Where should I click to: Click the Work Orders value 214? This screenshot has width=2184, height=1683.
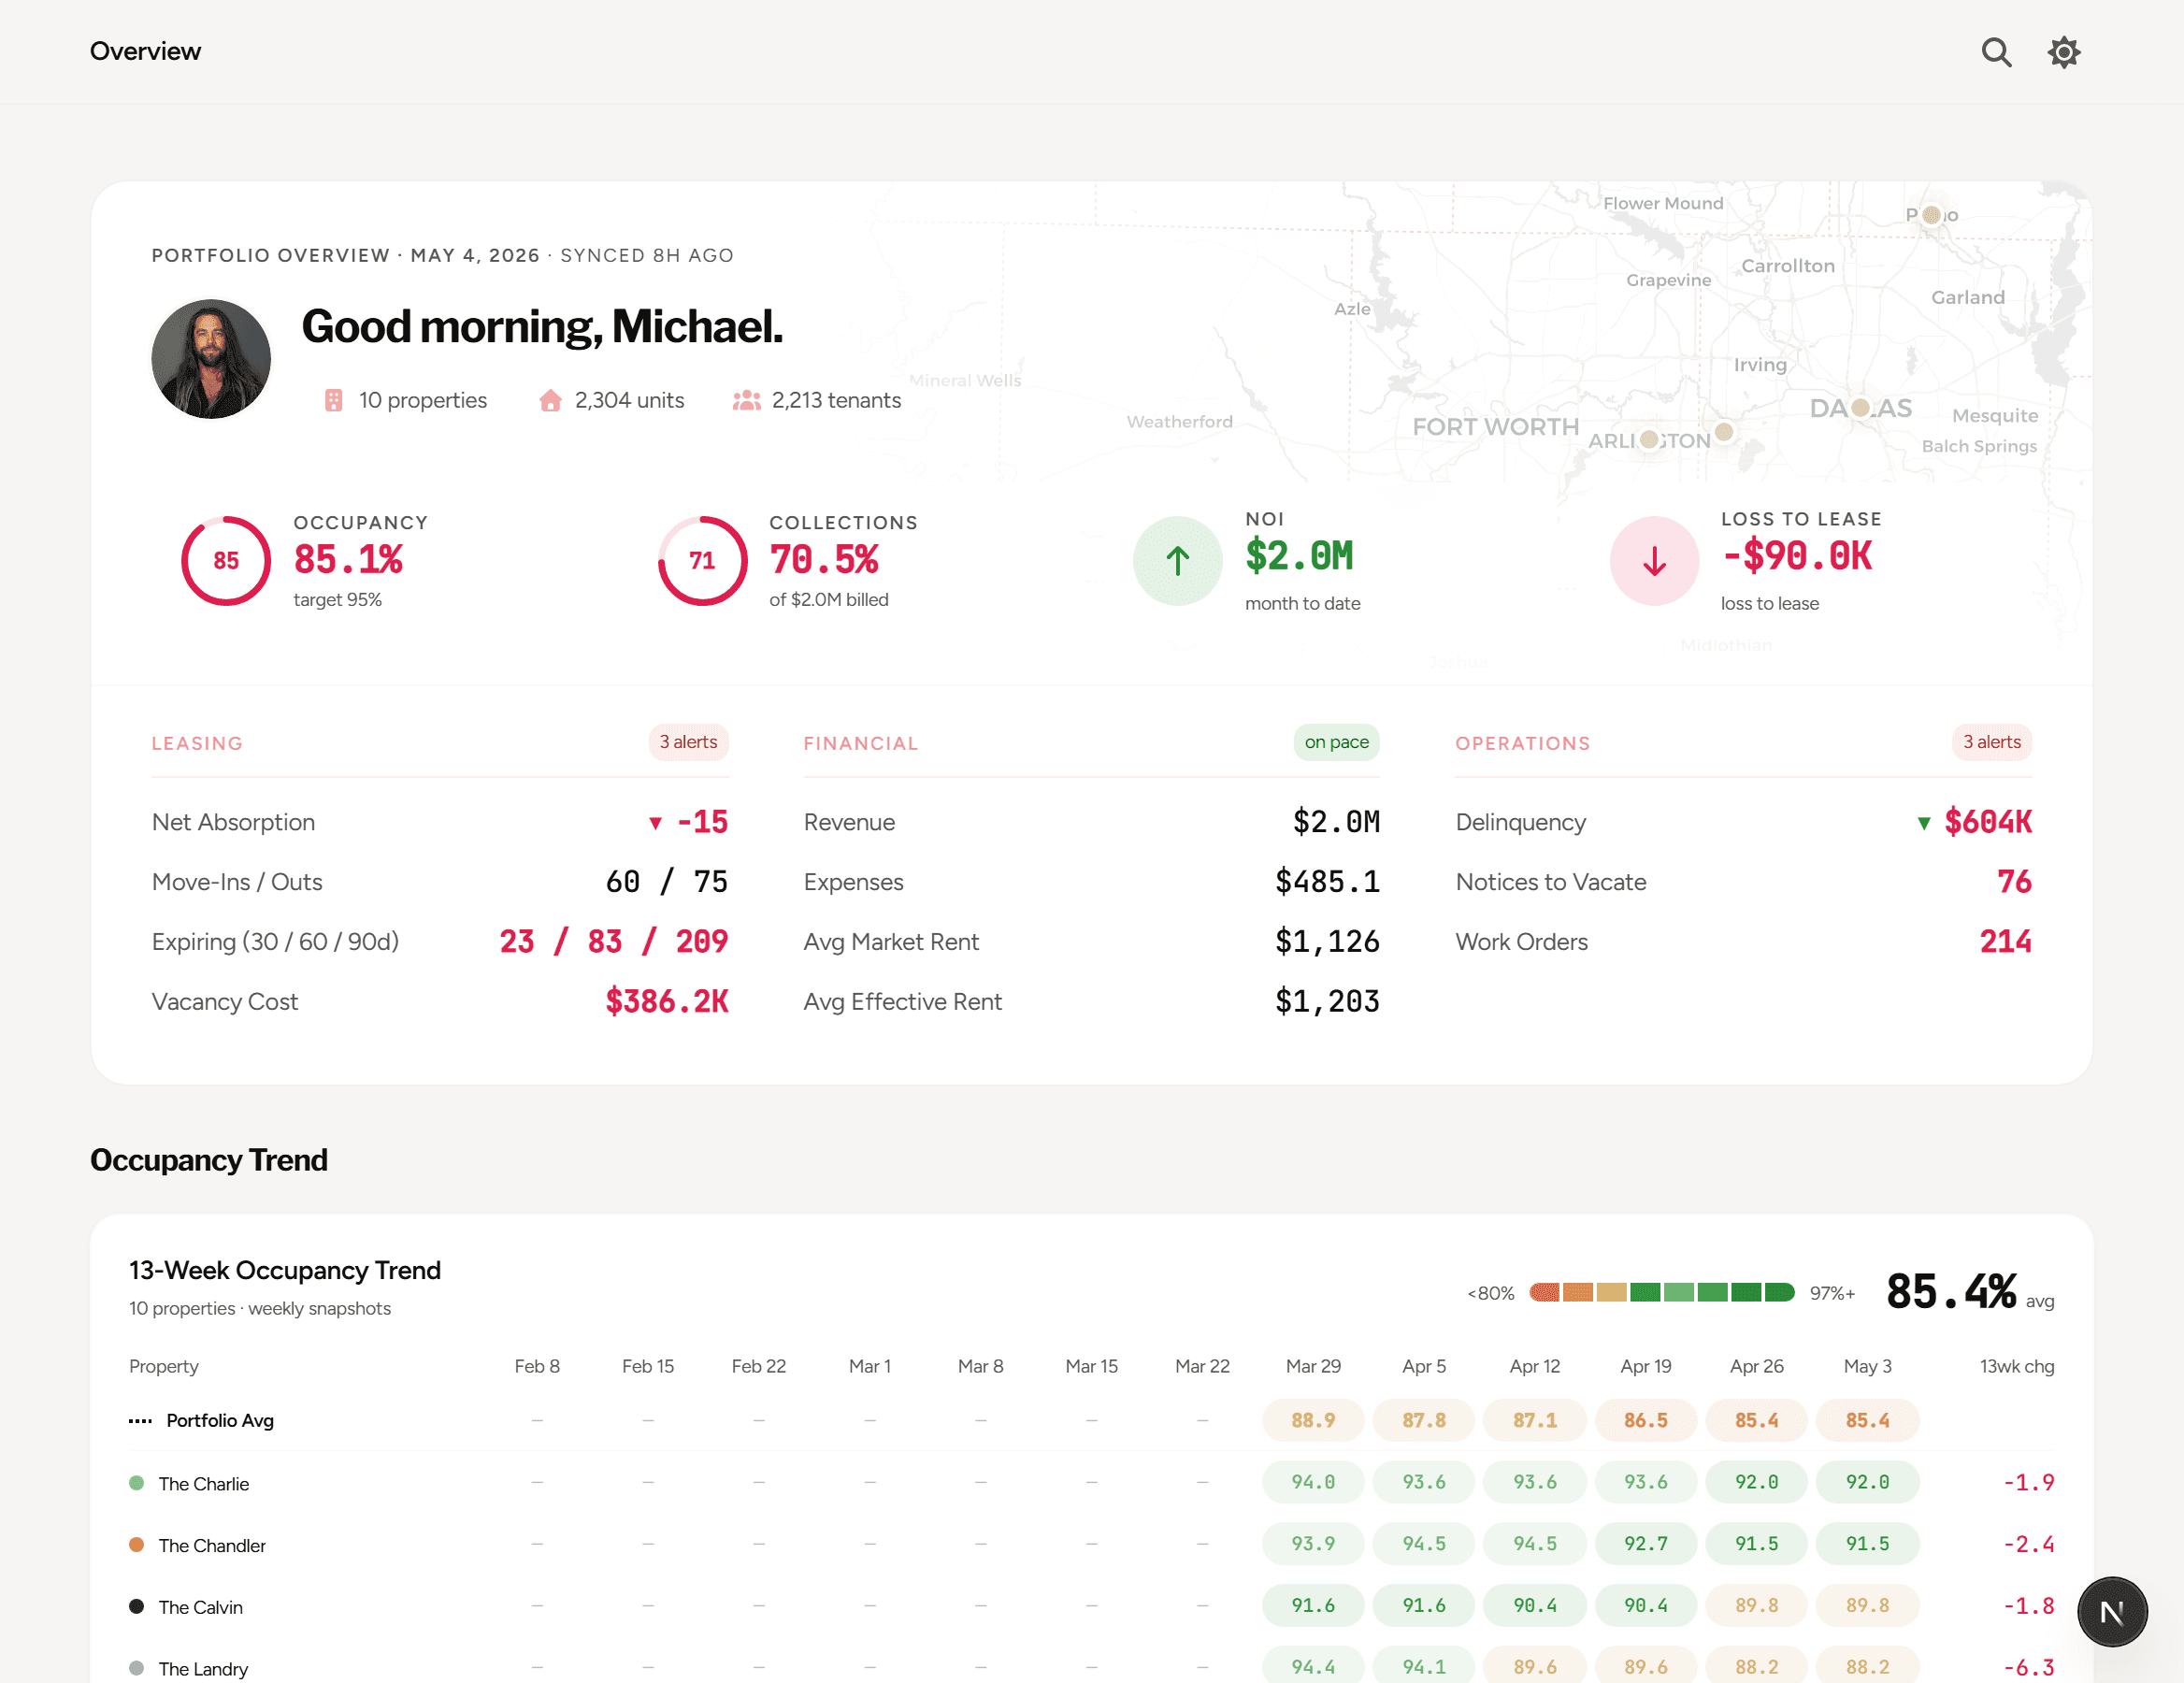coord(2005,942)
